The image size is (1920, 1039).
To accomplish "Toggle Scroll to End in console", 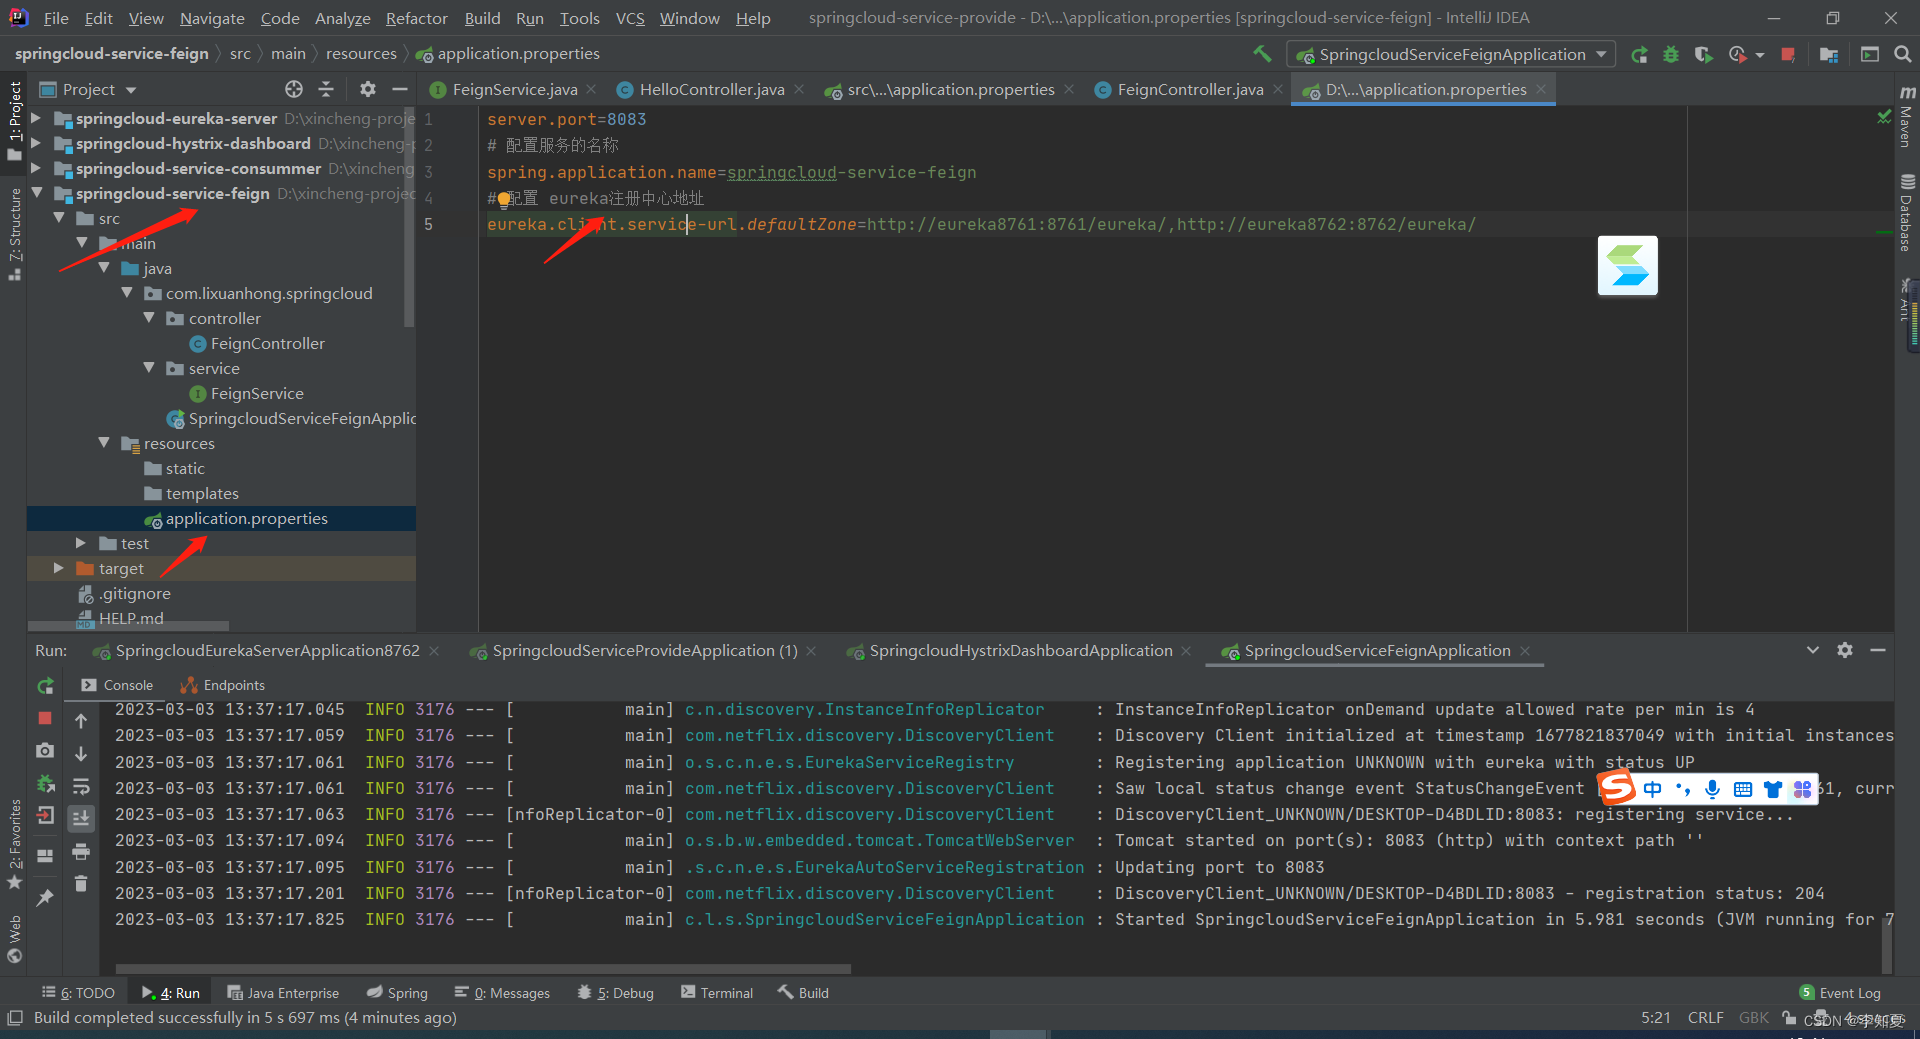I will pyautogui.click(x=81, y=818).
